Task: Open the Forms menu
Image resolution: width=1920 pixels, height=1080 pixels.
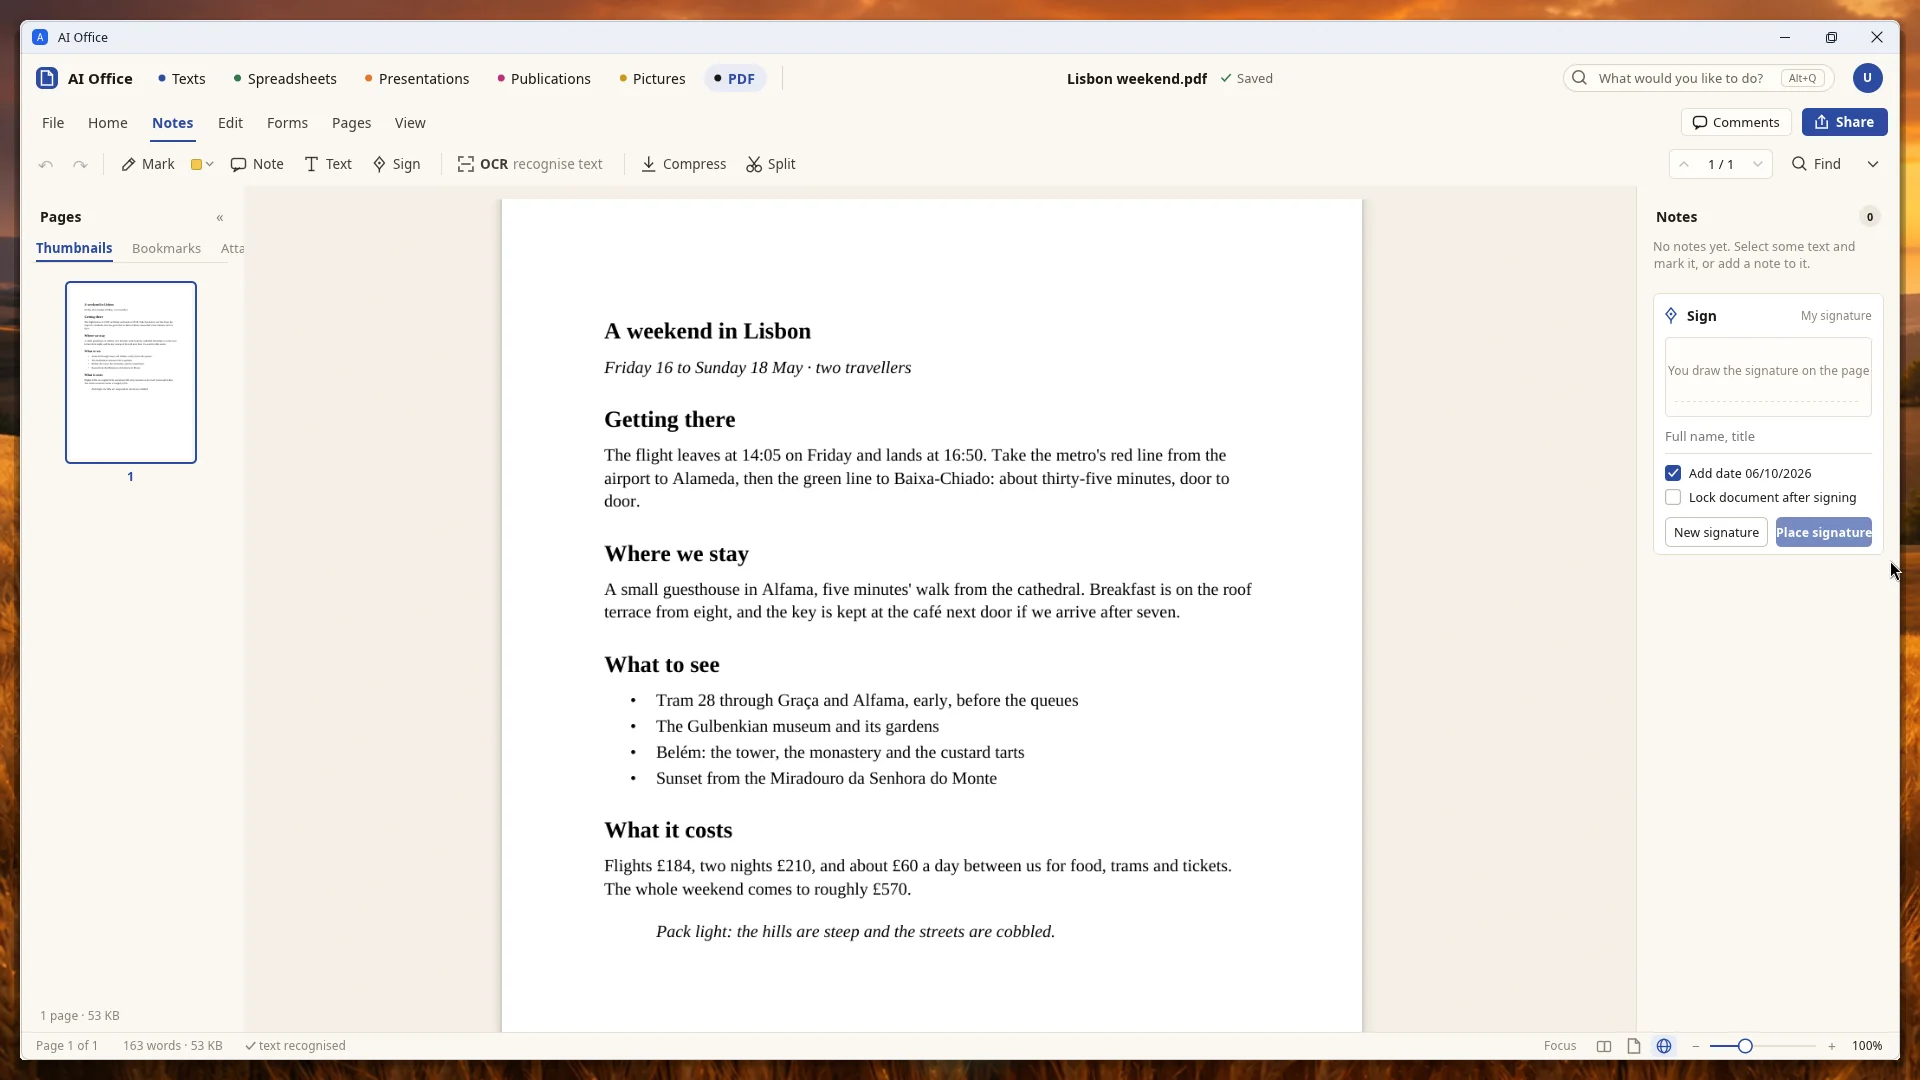Action: (x=287, y=123)
